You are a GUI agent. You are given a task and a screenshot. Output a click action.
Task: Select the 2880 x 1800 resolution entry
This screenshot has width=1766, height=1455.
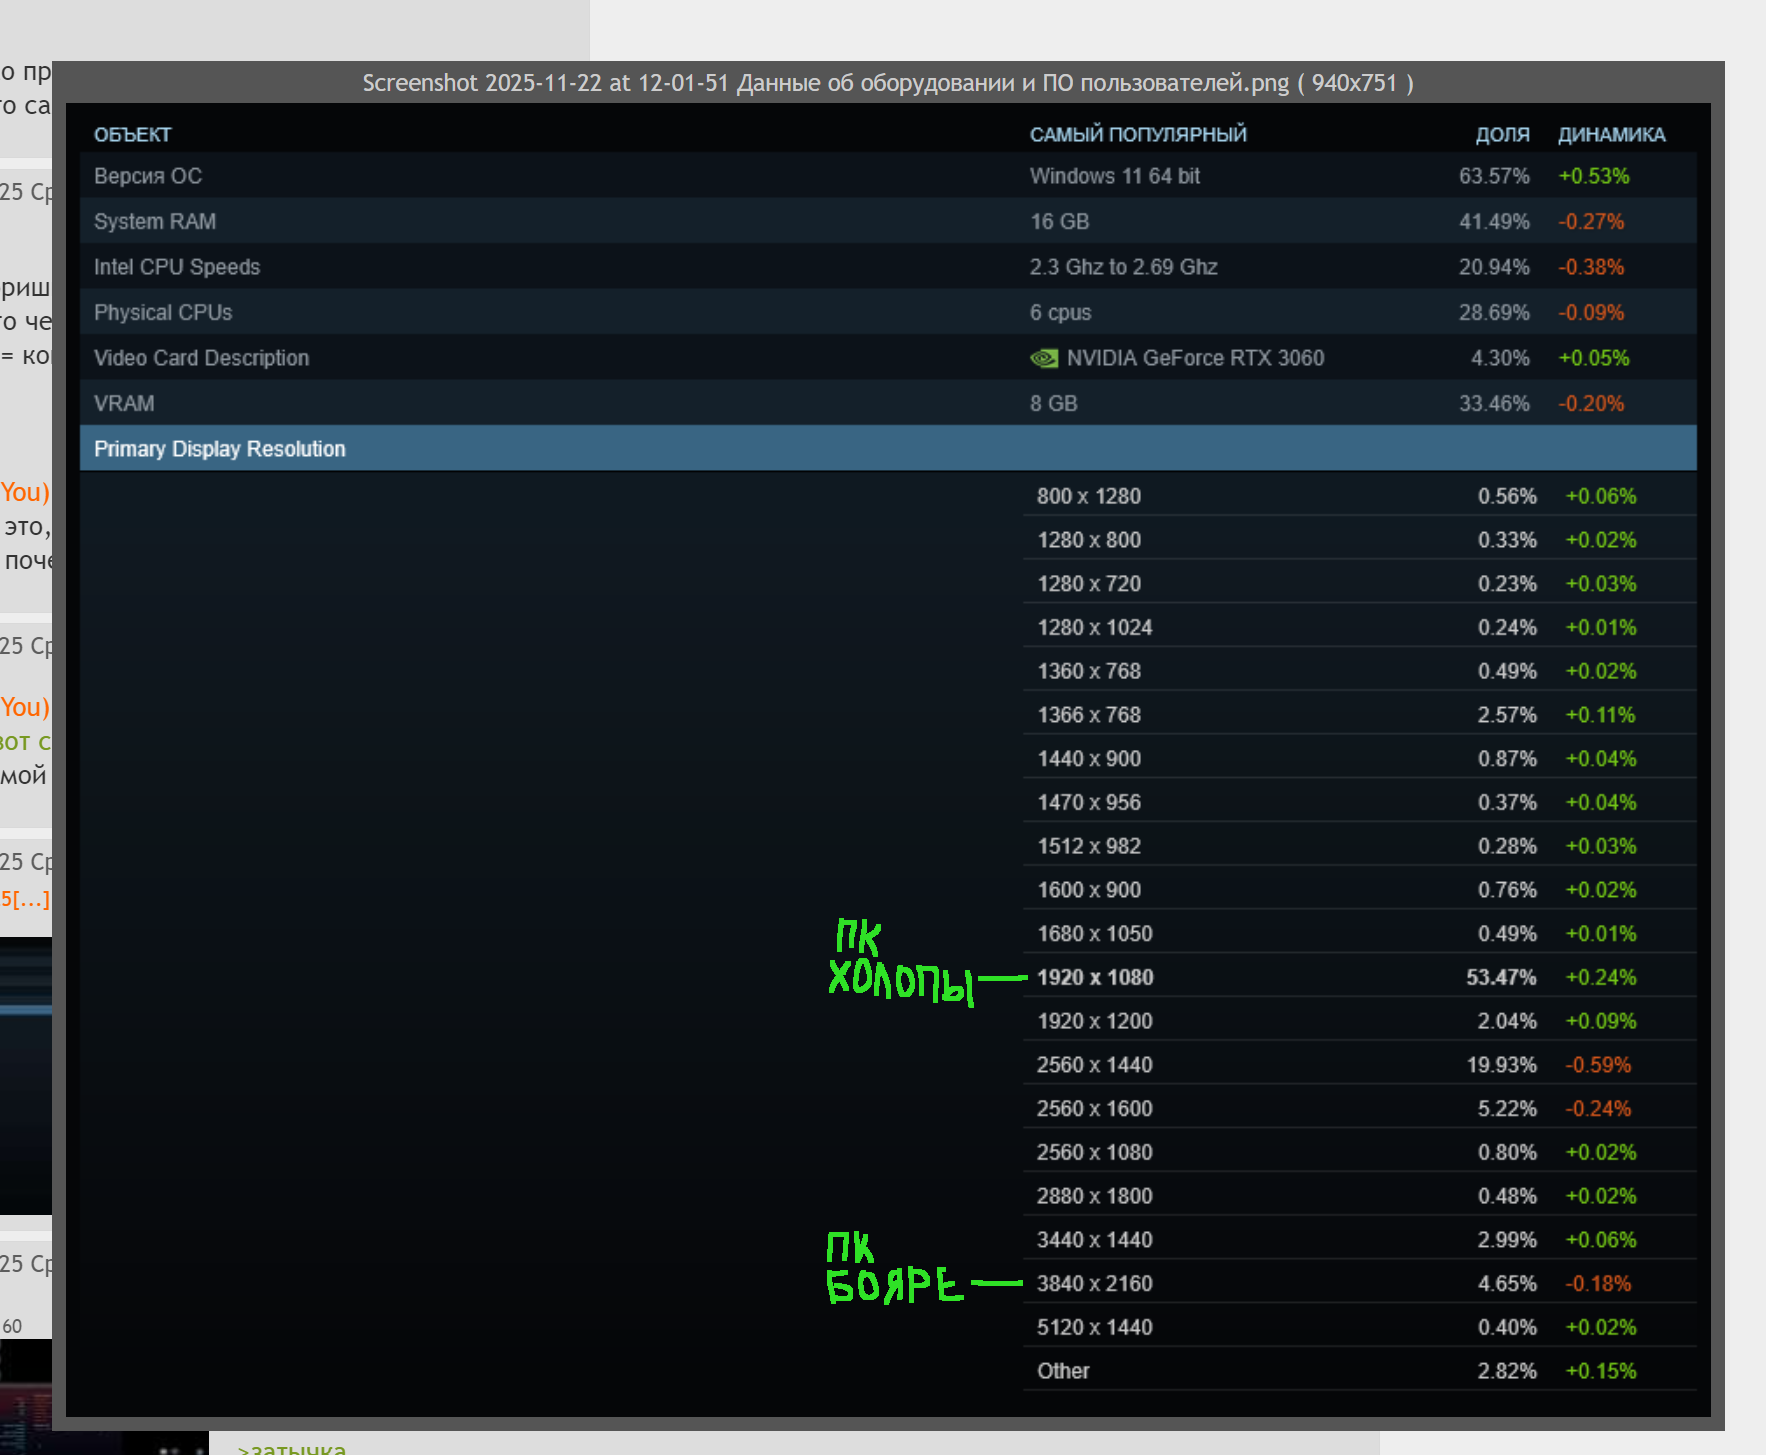tap(1095, 1196)
